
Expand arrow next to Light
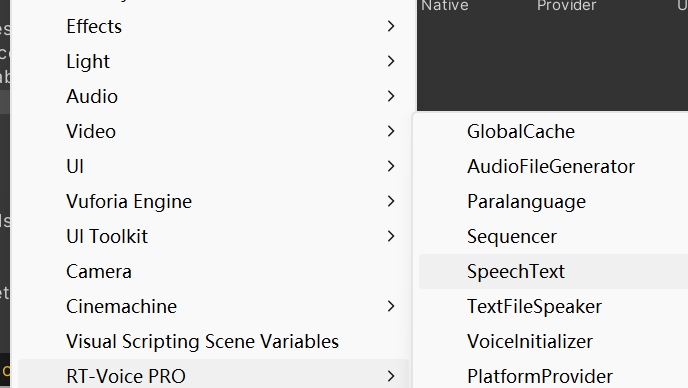coord(391,61)
